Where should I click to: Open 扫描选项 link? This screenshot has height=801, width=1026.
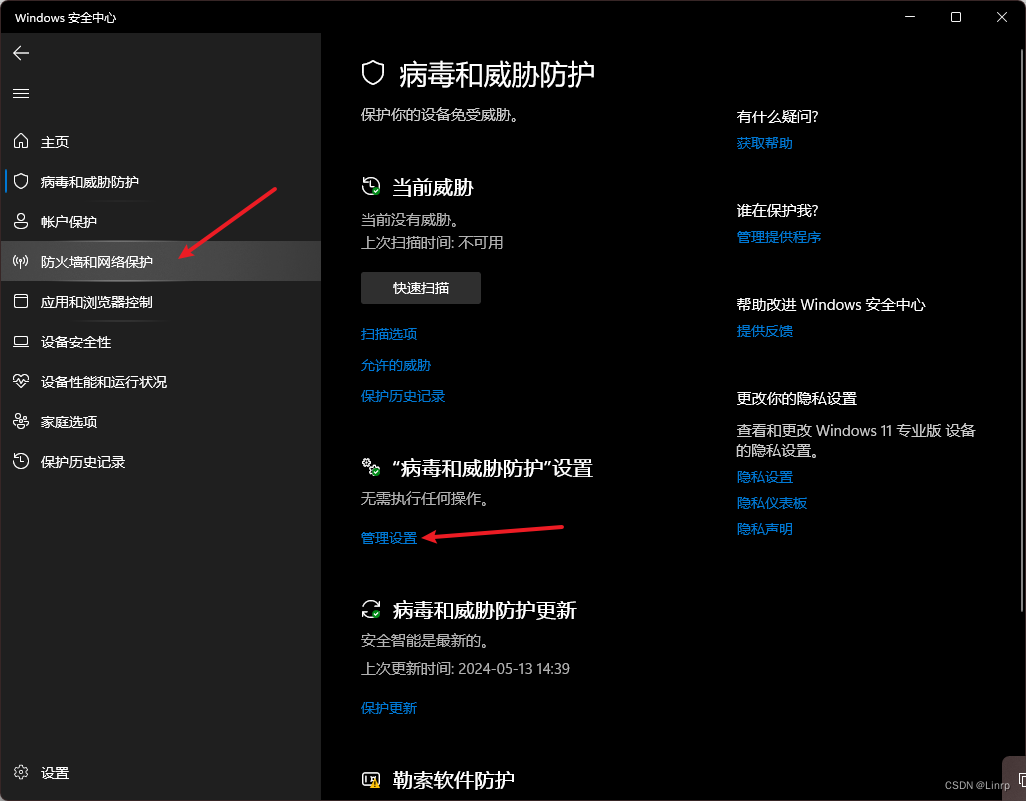(389, 334)
